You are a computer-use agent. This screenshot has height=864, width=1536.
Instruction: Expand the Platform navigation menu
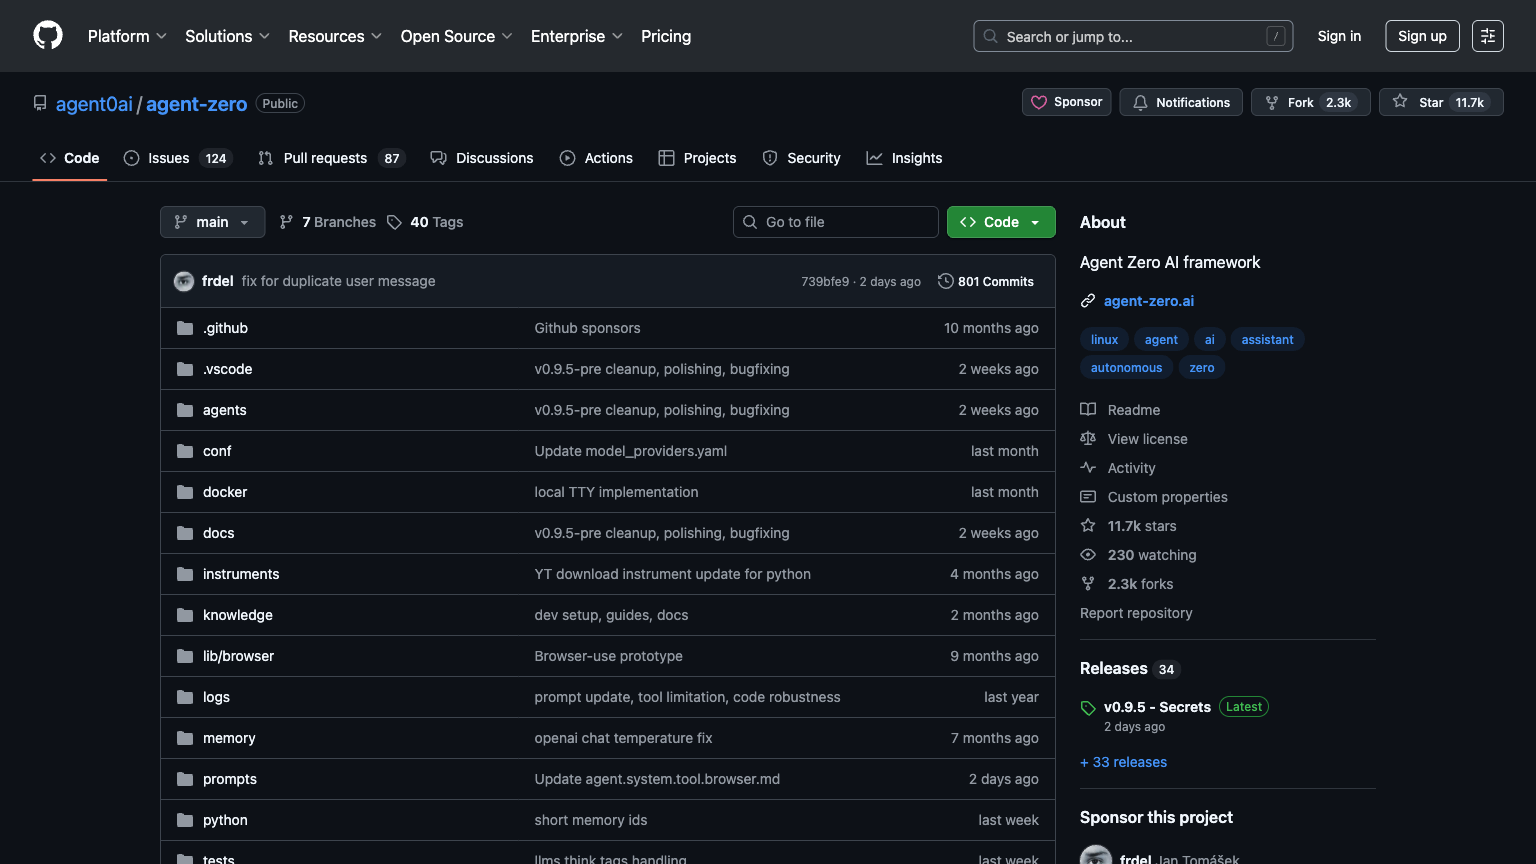(x=127, y=36)
